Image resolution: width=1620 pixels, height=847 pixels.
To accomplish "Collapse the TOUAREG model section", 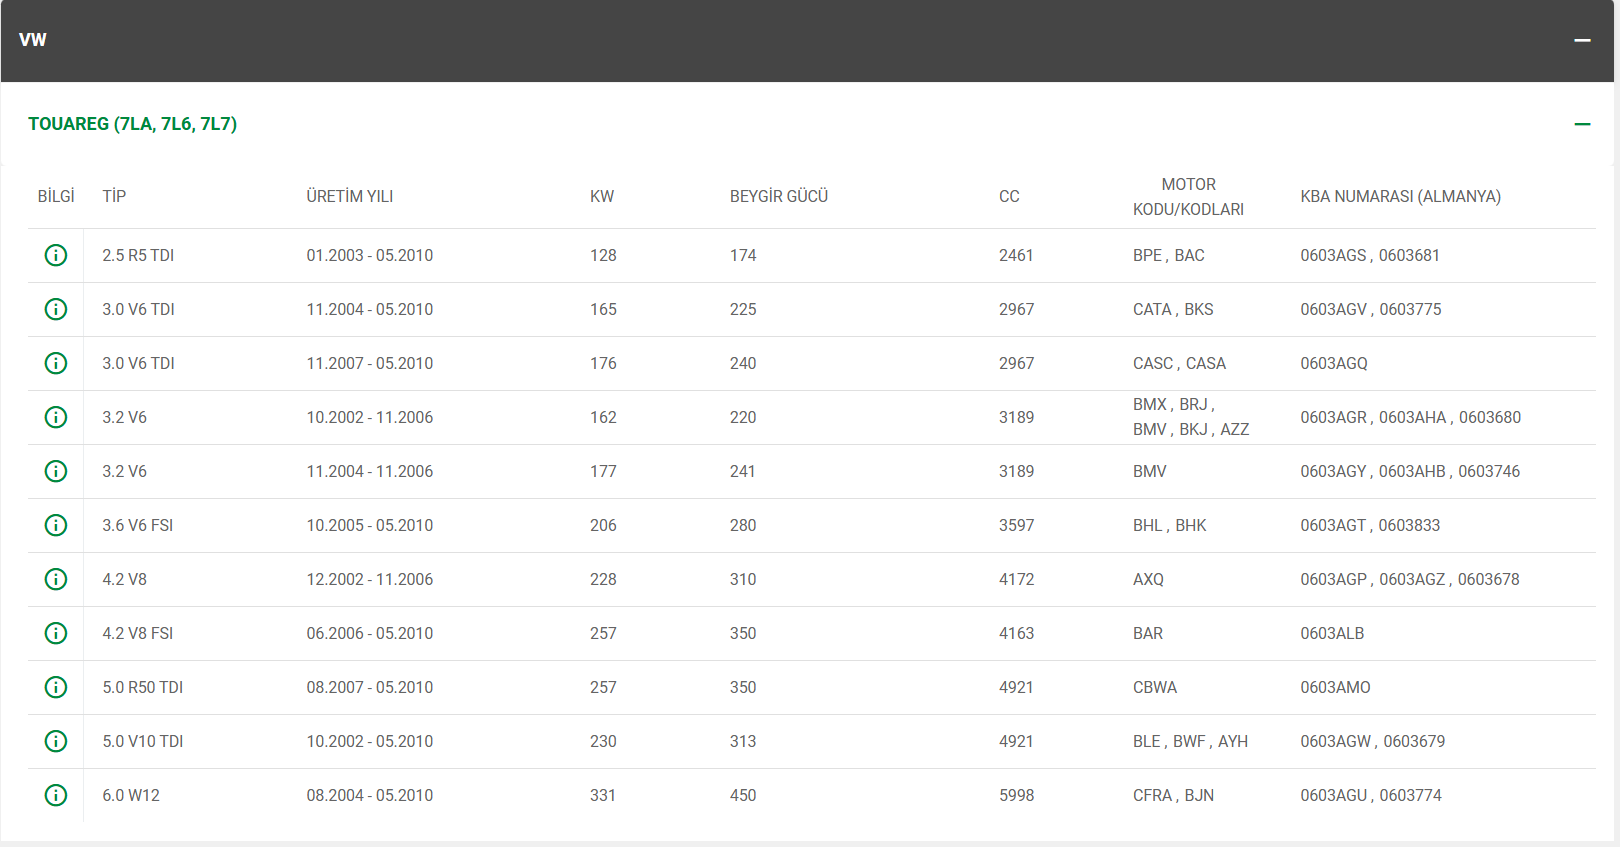I will pos(1582,124).
